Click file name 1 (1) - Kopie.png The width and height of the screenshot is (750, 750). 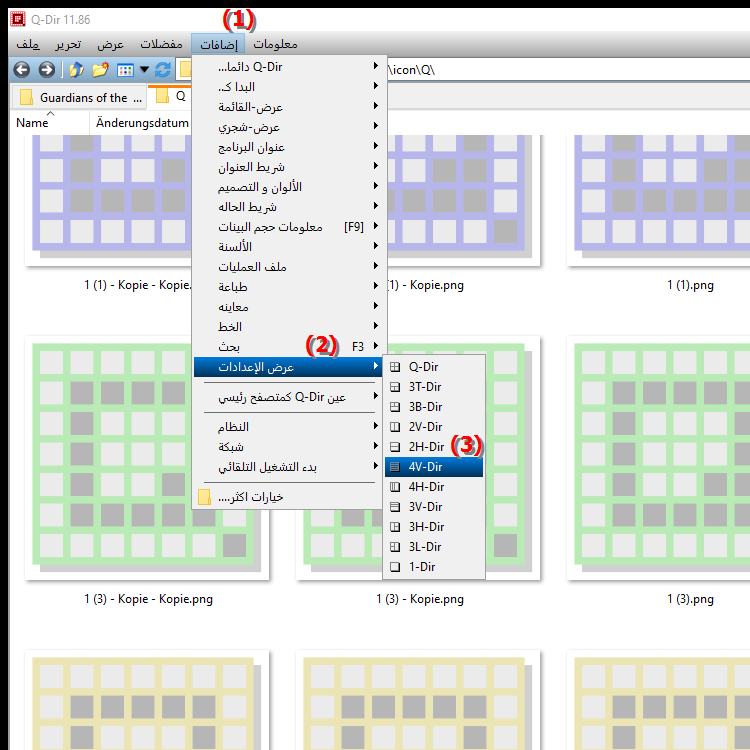425,286
